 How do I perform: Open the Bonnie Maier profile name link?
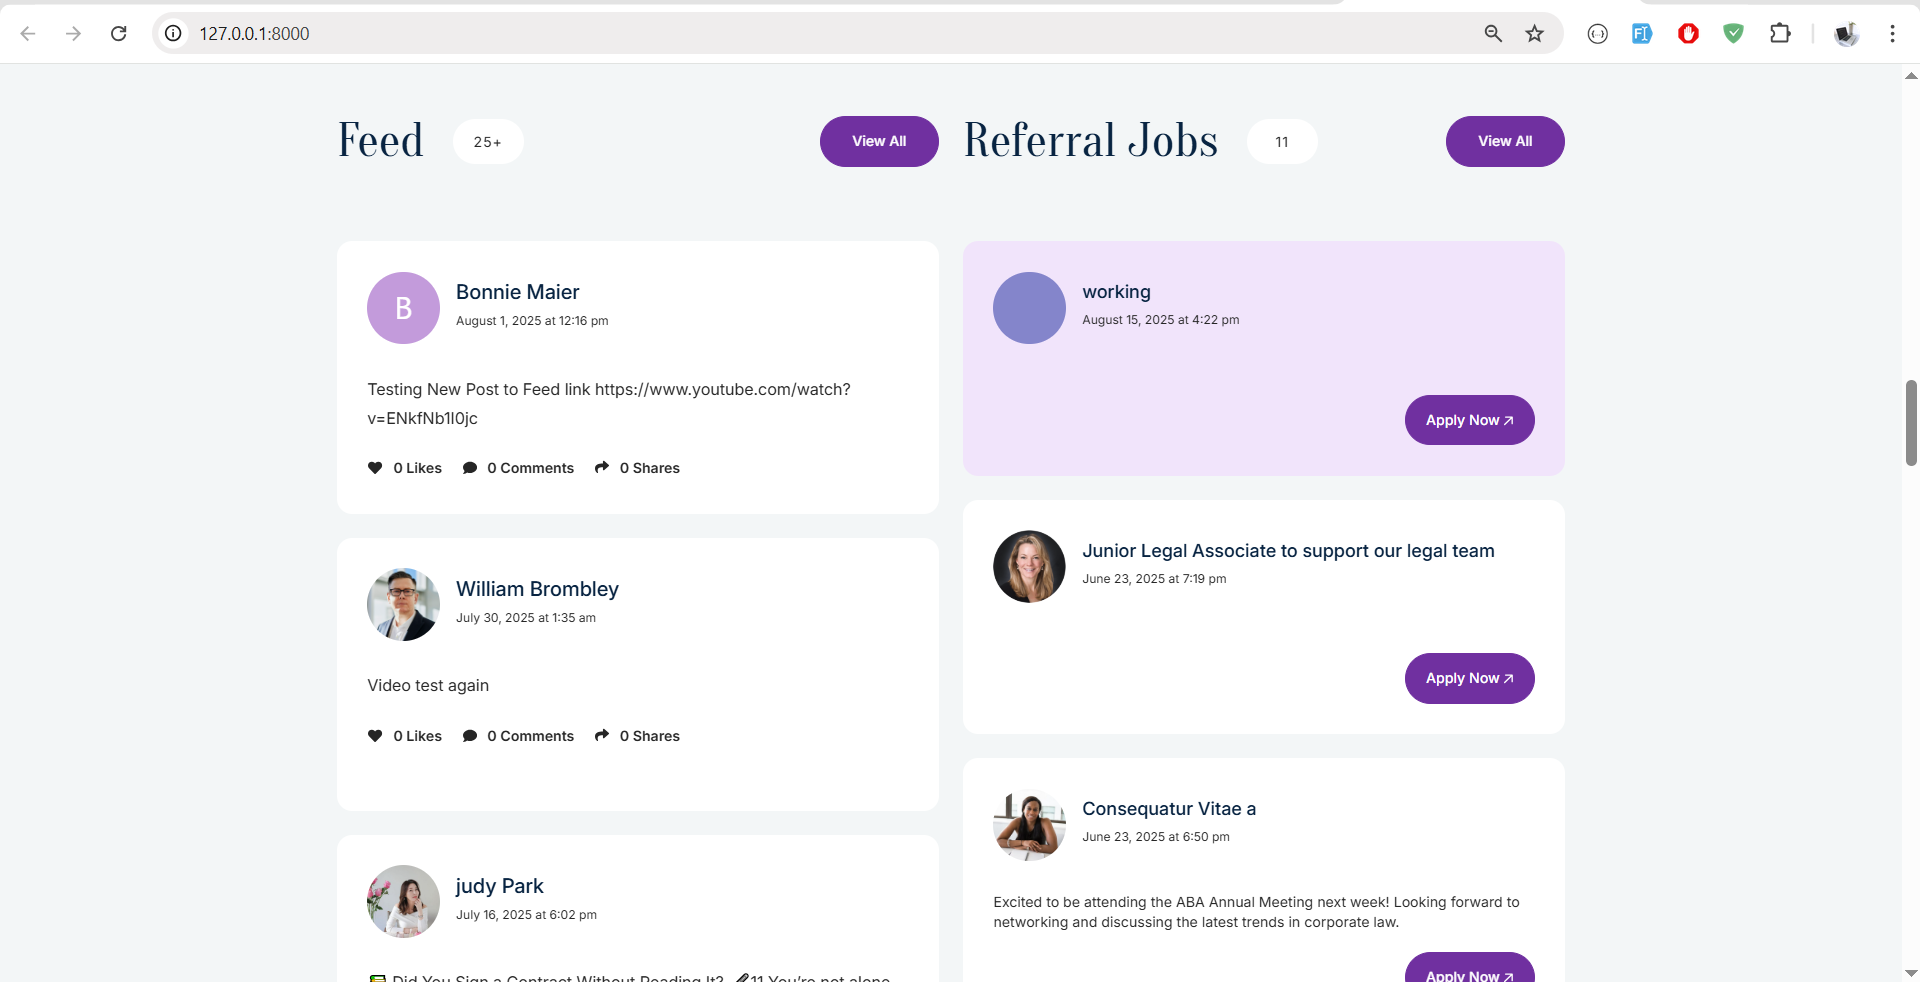pyautogui.click(x=517, y=292)
